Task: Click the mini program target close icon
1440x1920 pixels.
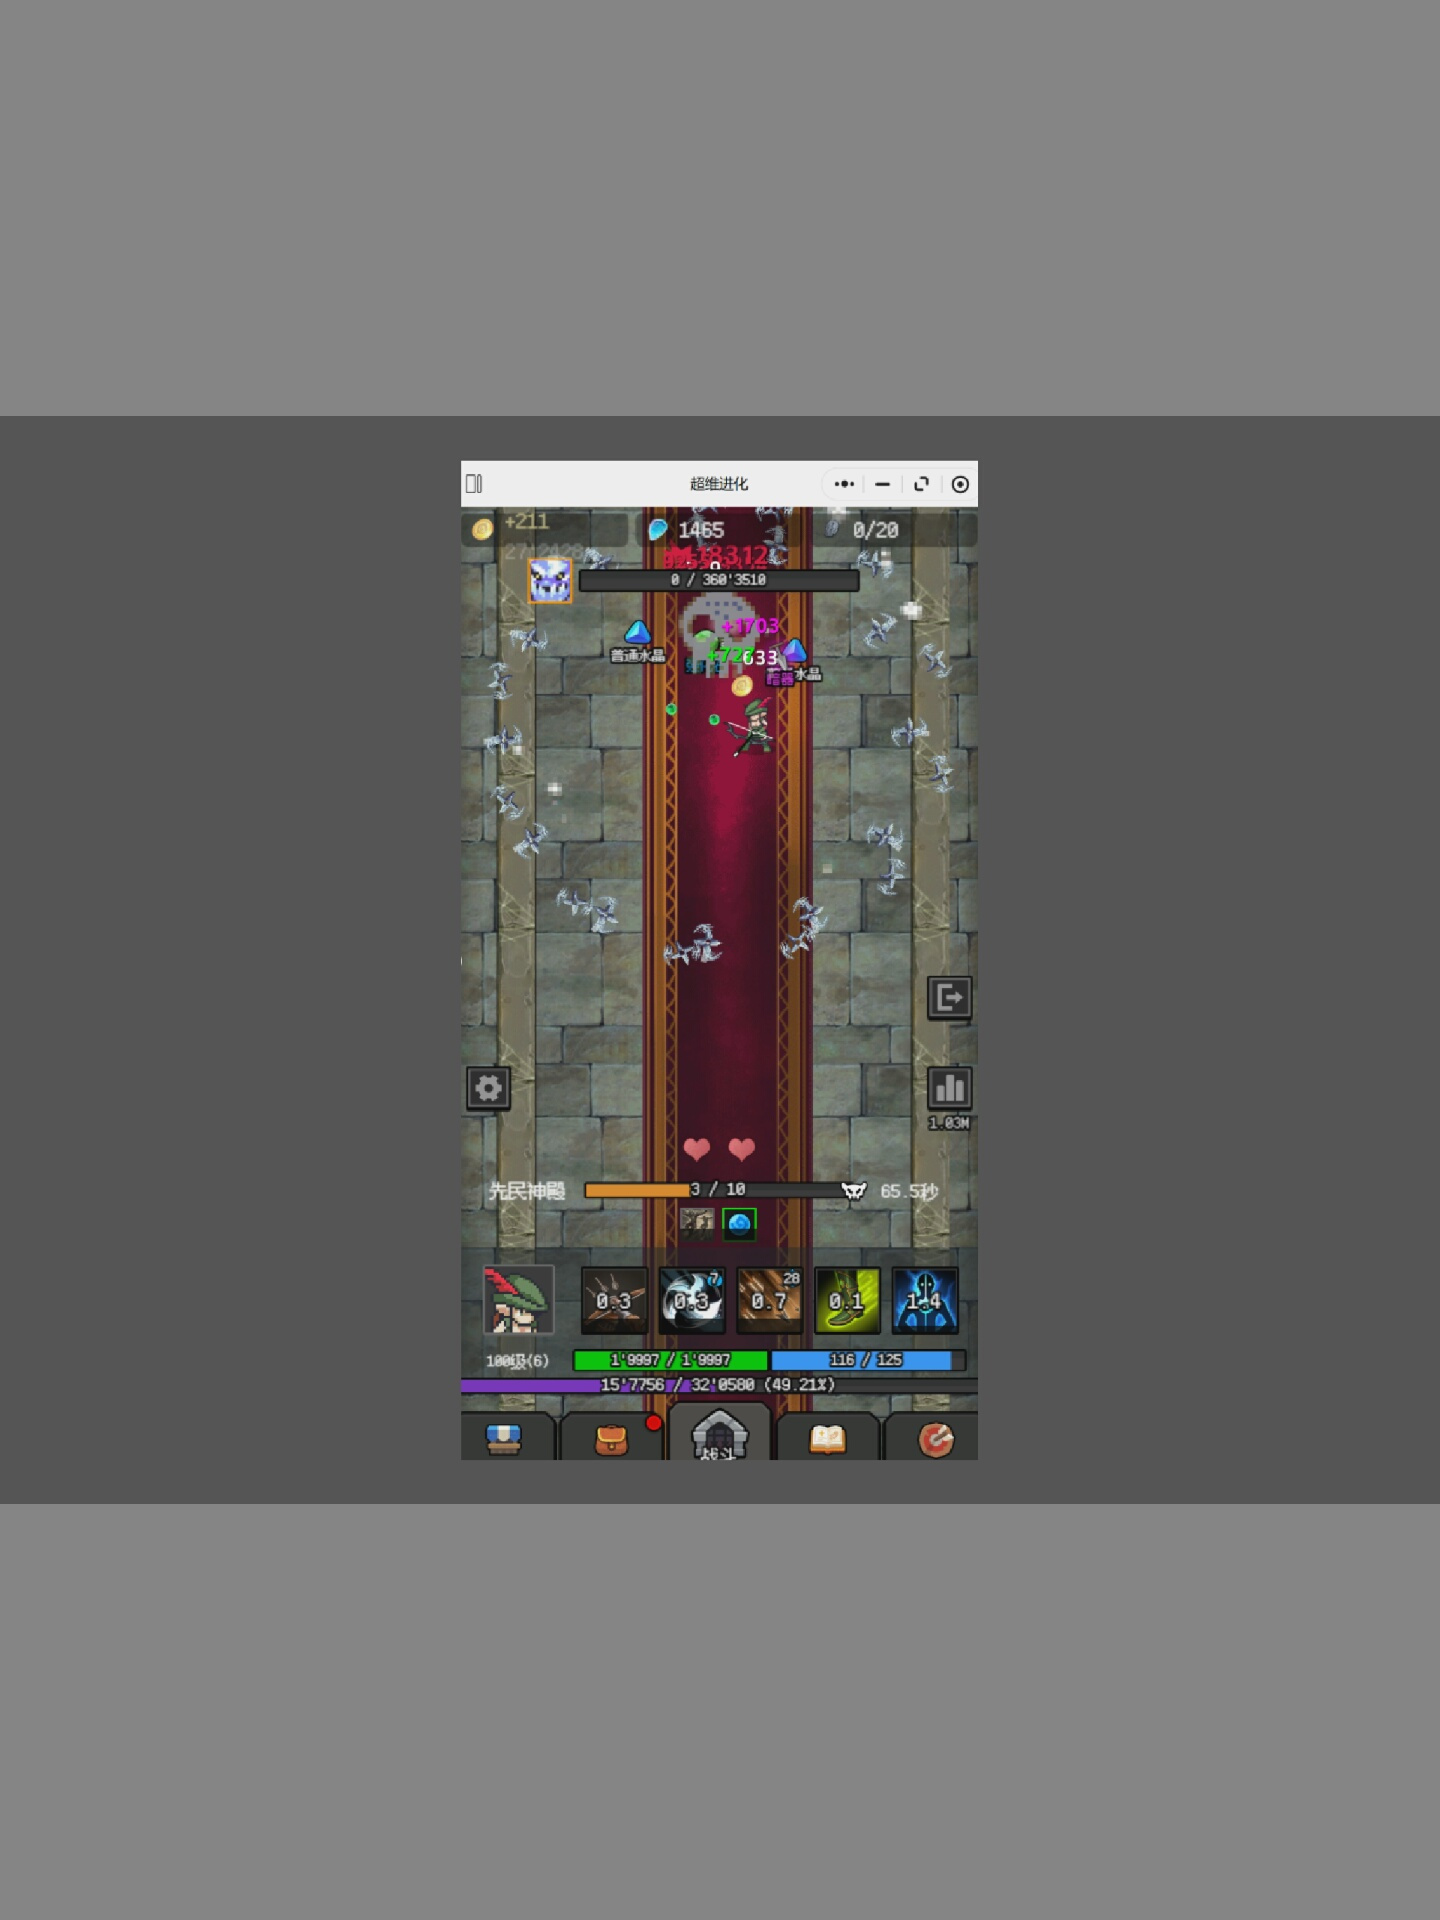Action: [960, 484]
